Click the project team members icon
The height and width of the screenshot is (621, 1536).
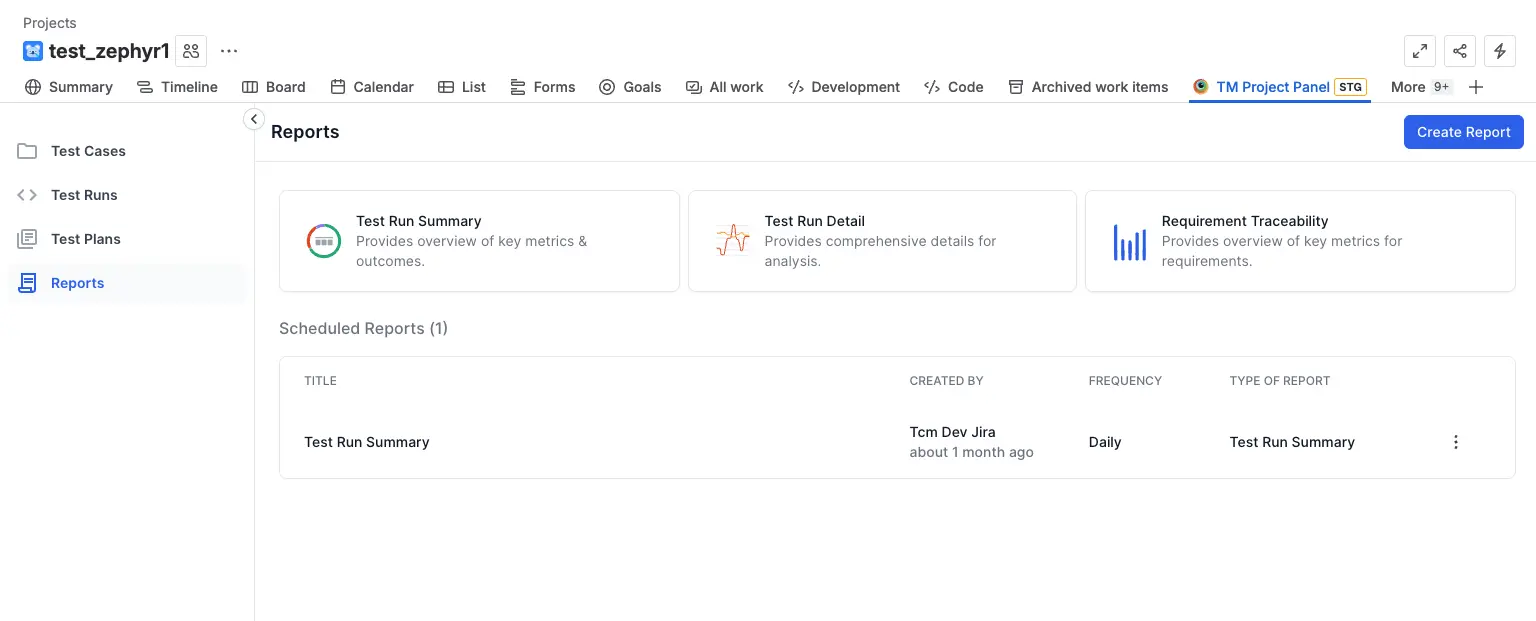(191, 51)
